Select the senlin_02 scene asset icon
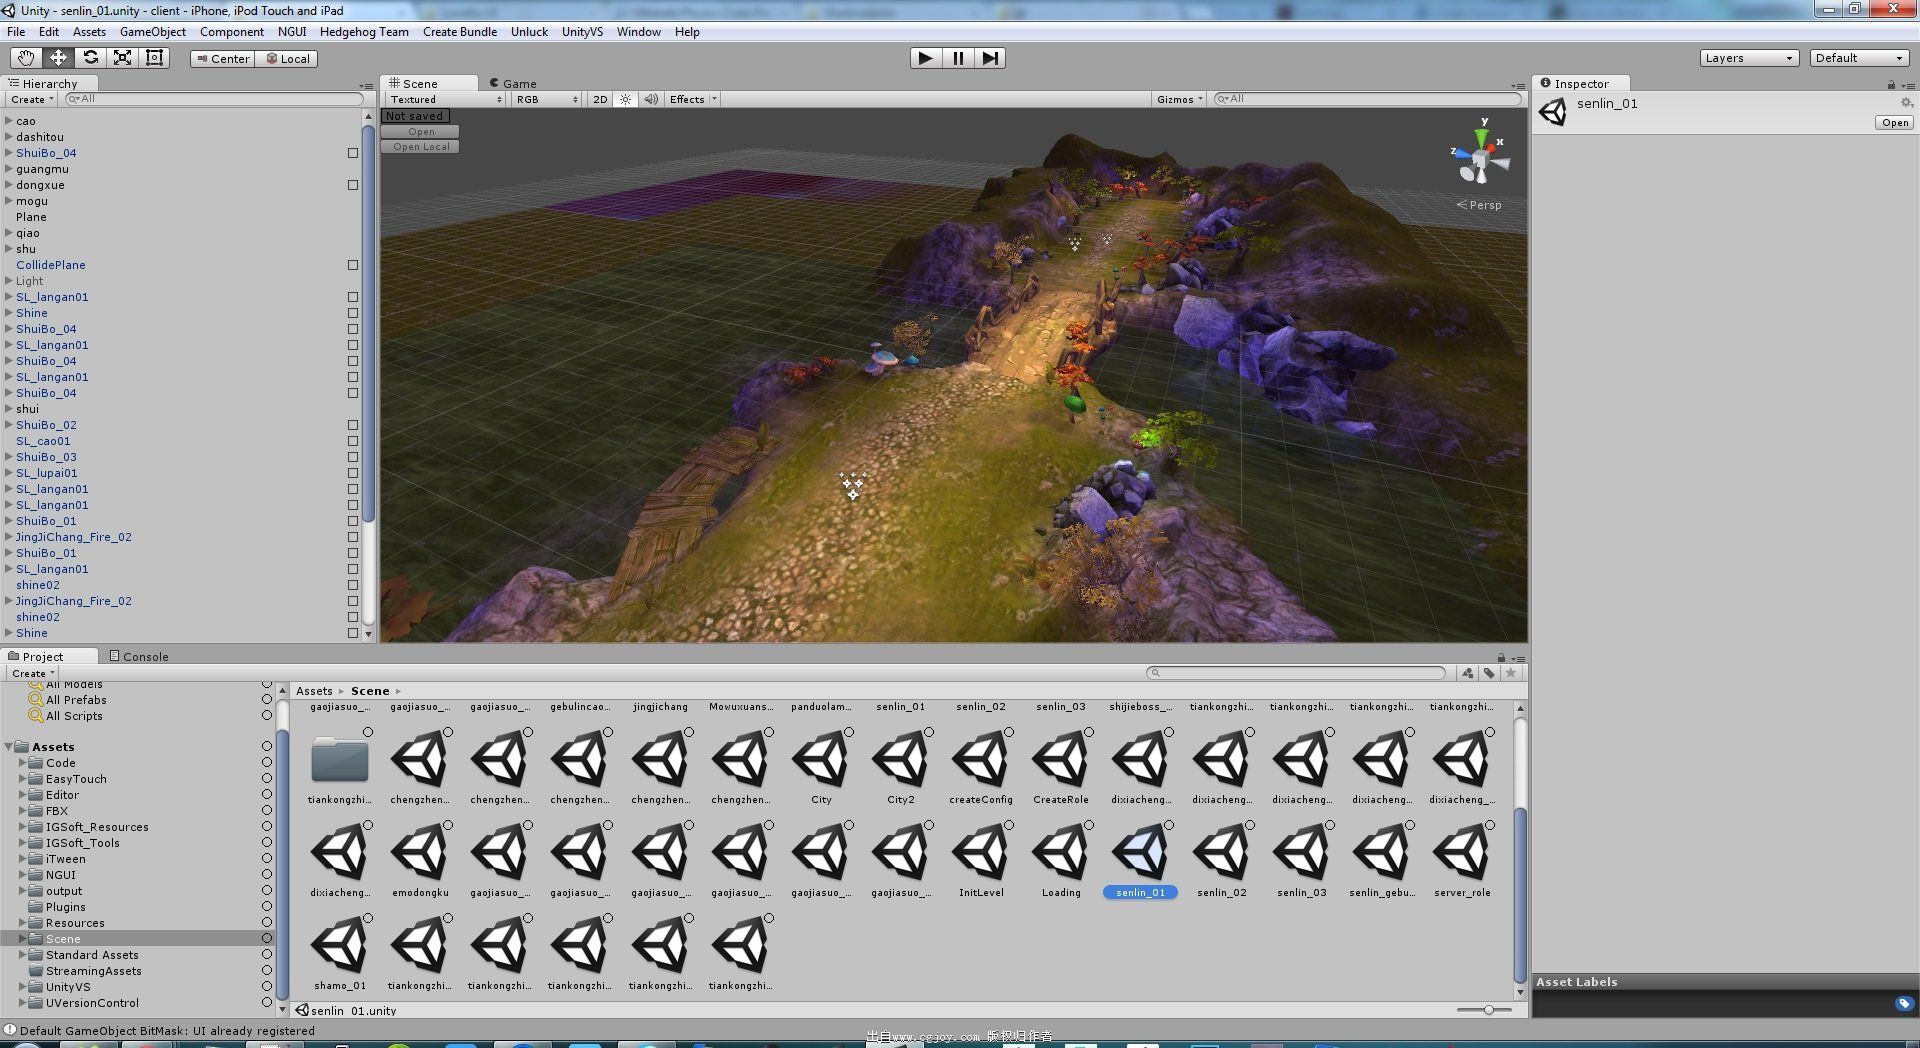 click(x=1222, y=853)
